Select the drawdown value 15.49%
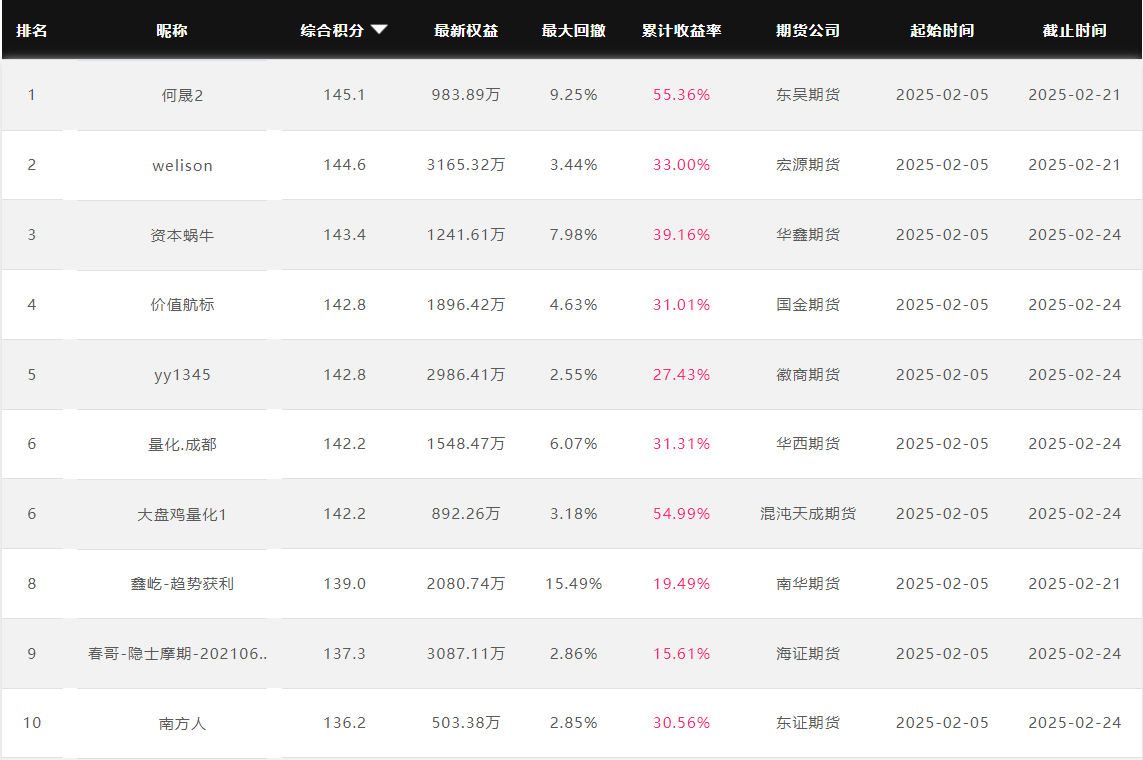 pos(574,584)
